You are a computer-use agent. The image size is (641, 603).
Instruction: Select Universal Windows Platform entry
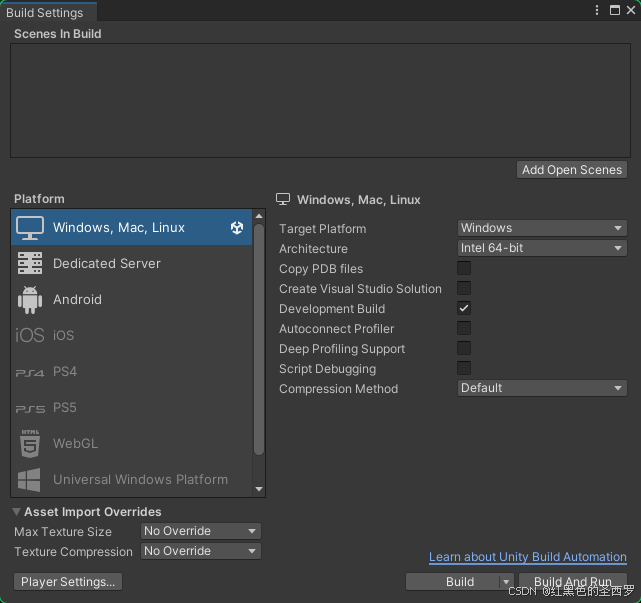click(x=132, y=480)
